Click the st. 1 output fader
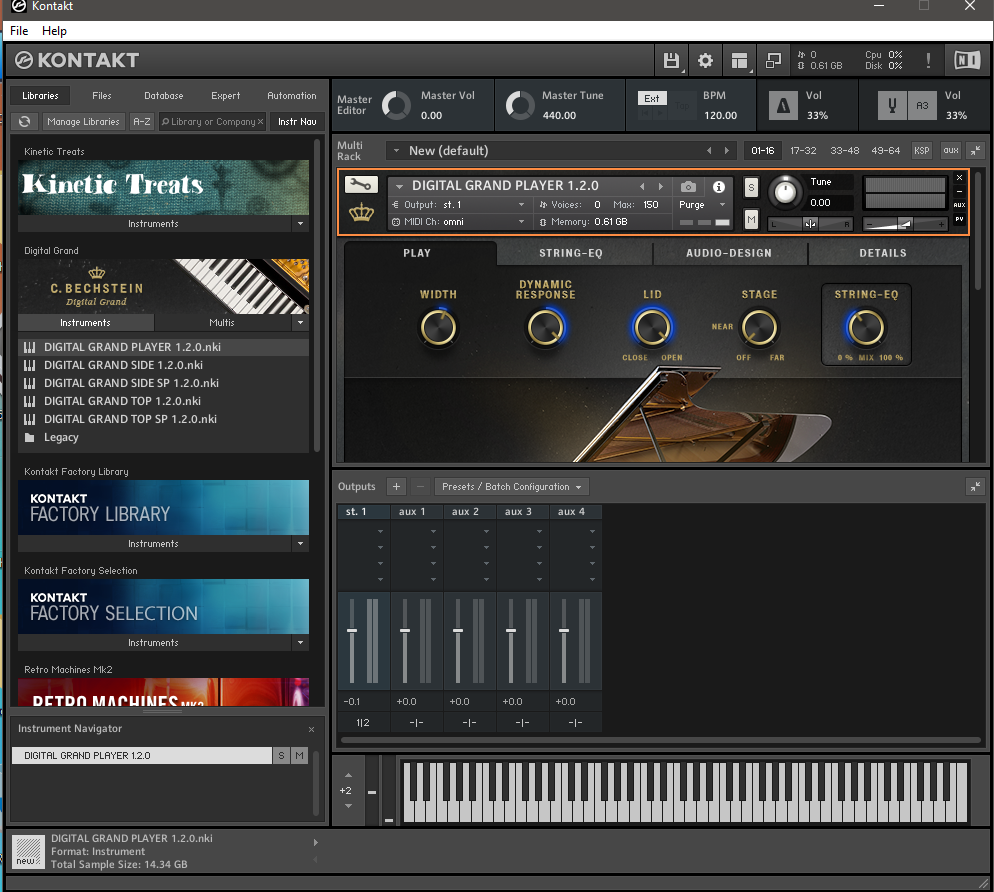The width and height of the screenshot is (994, 892). [x=352, y=631]
